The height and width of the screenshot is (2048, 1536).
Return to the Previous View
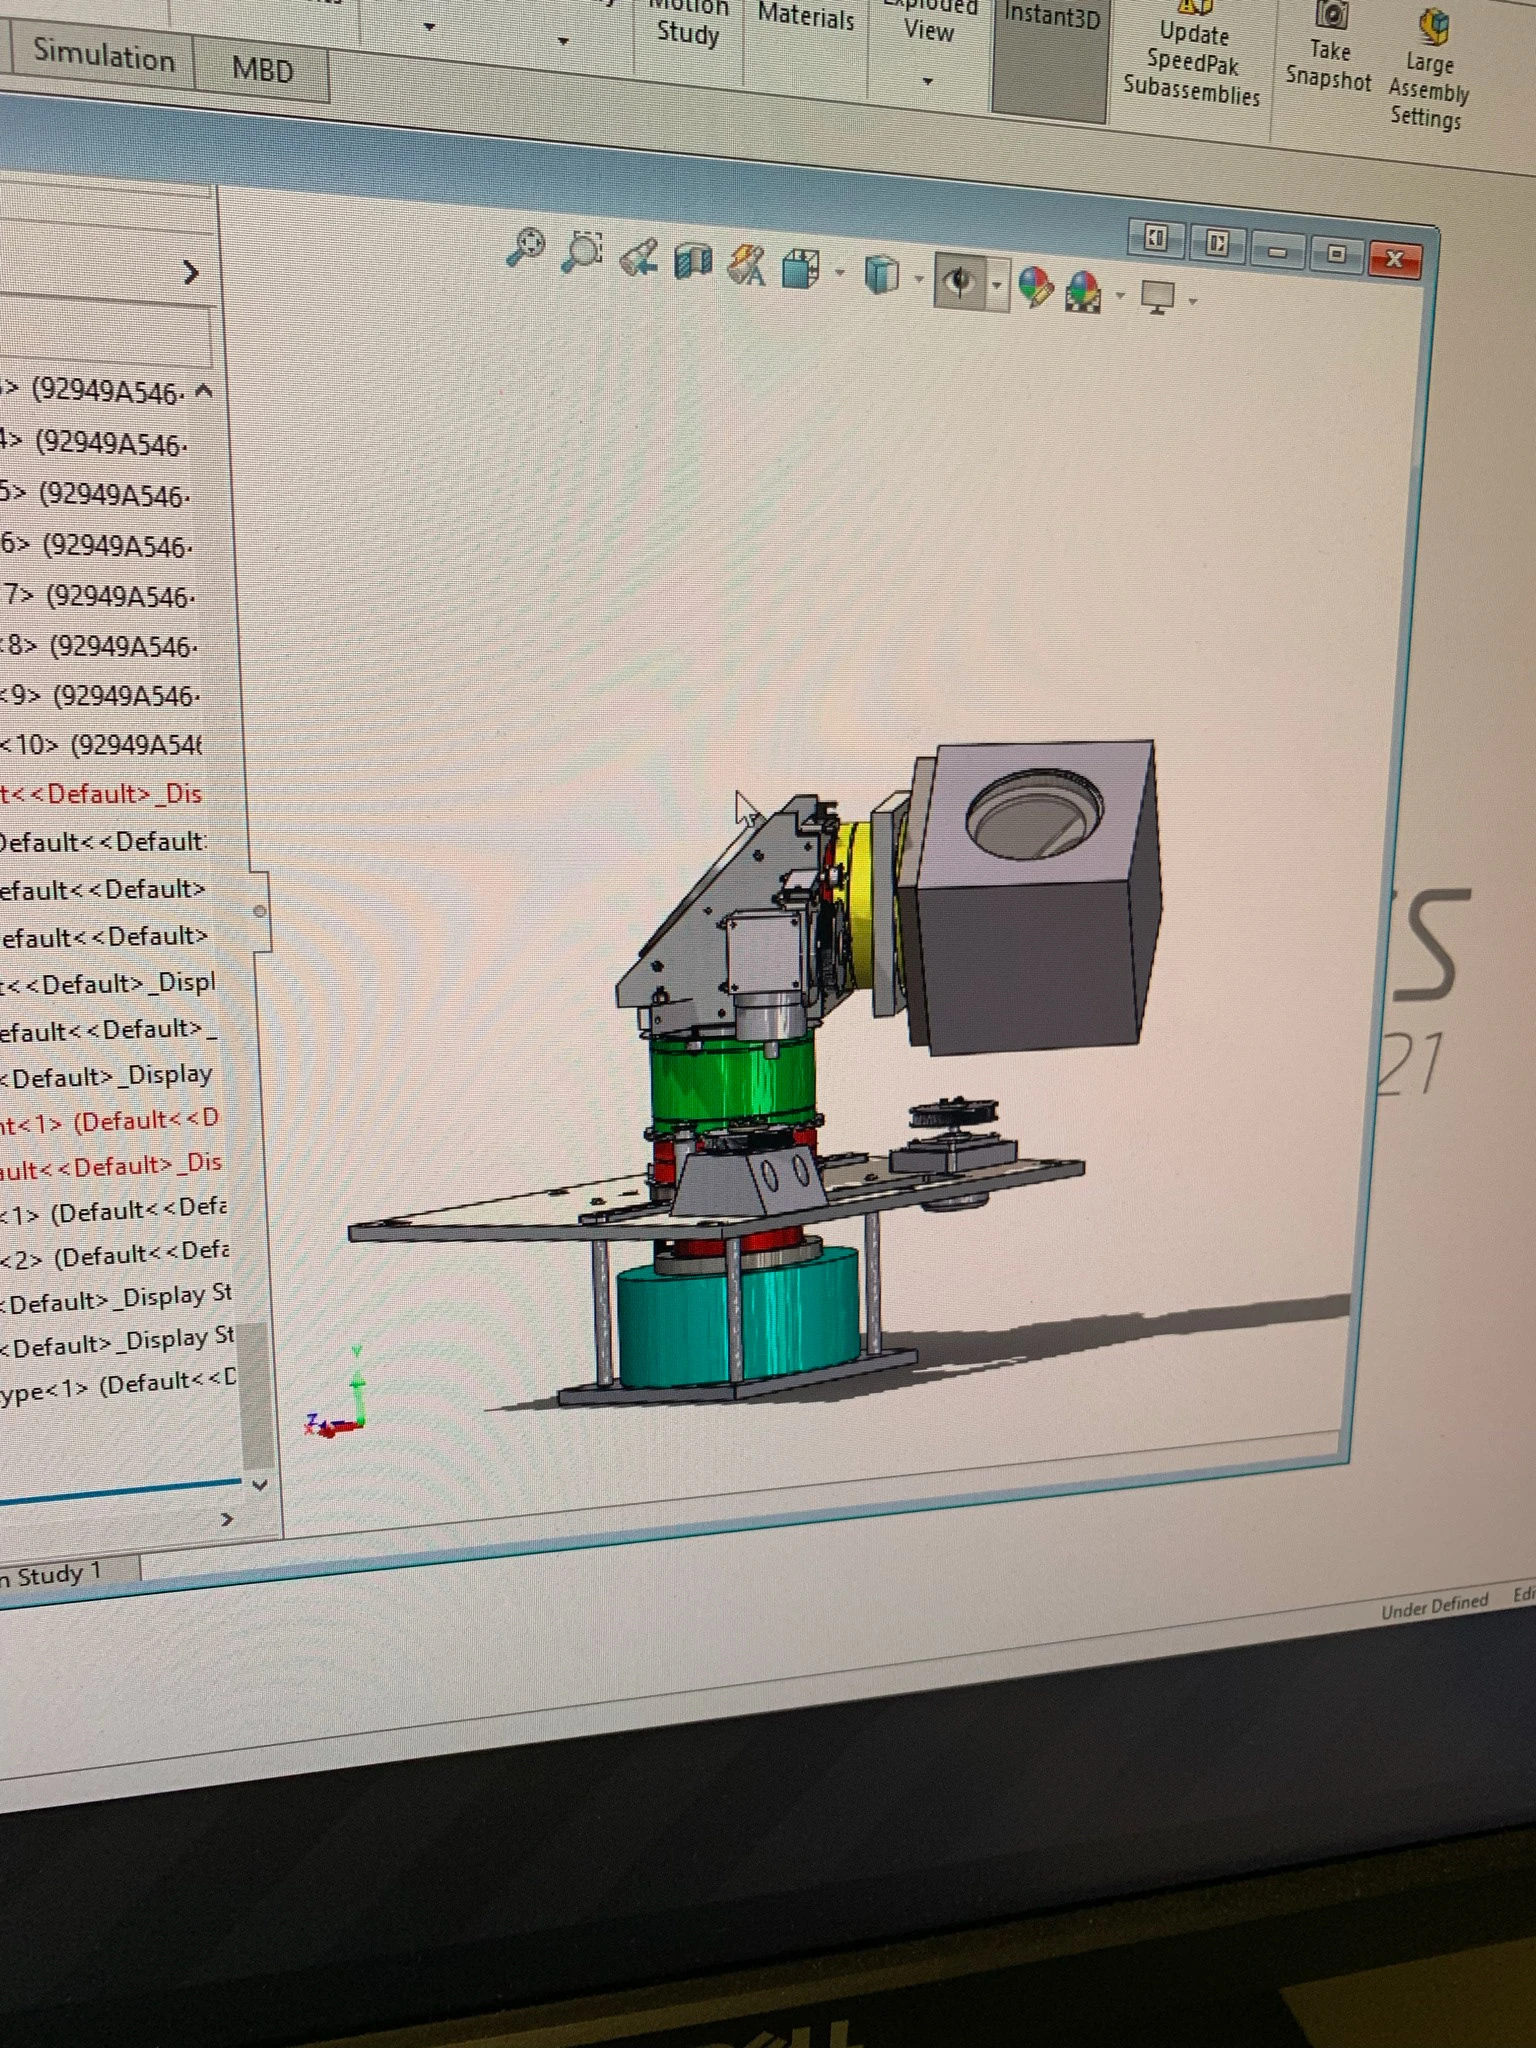tap(638, 256)
